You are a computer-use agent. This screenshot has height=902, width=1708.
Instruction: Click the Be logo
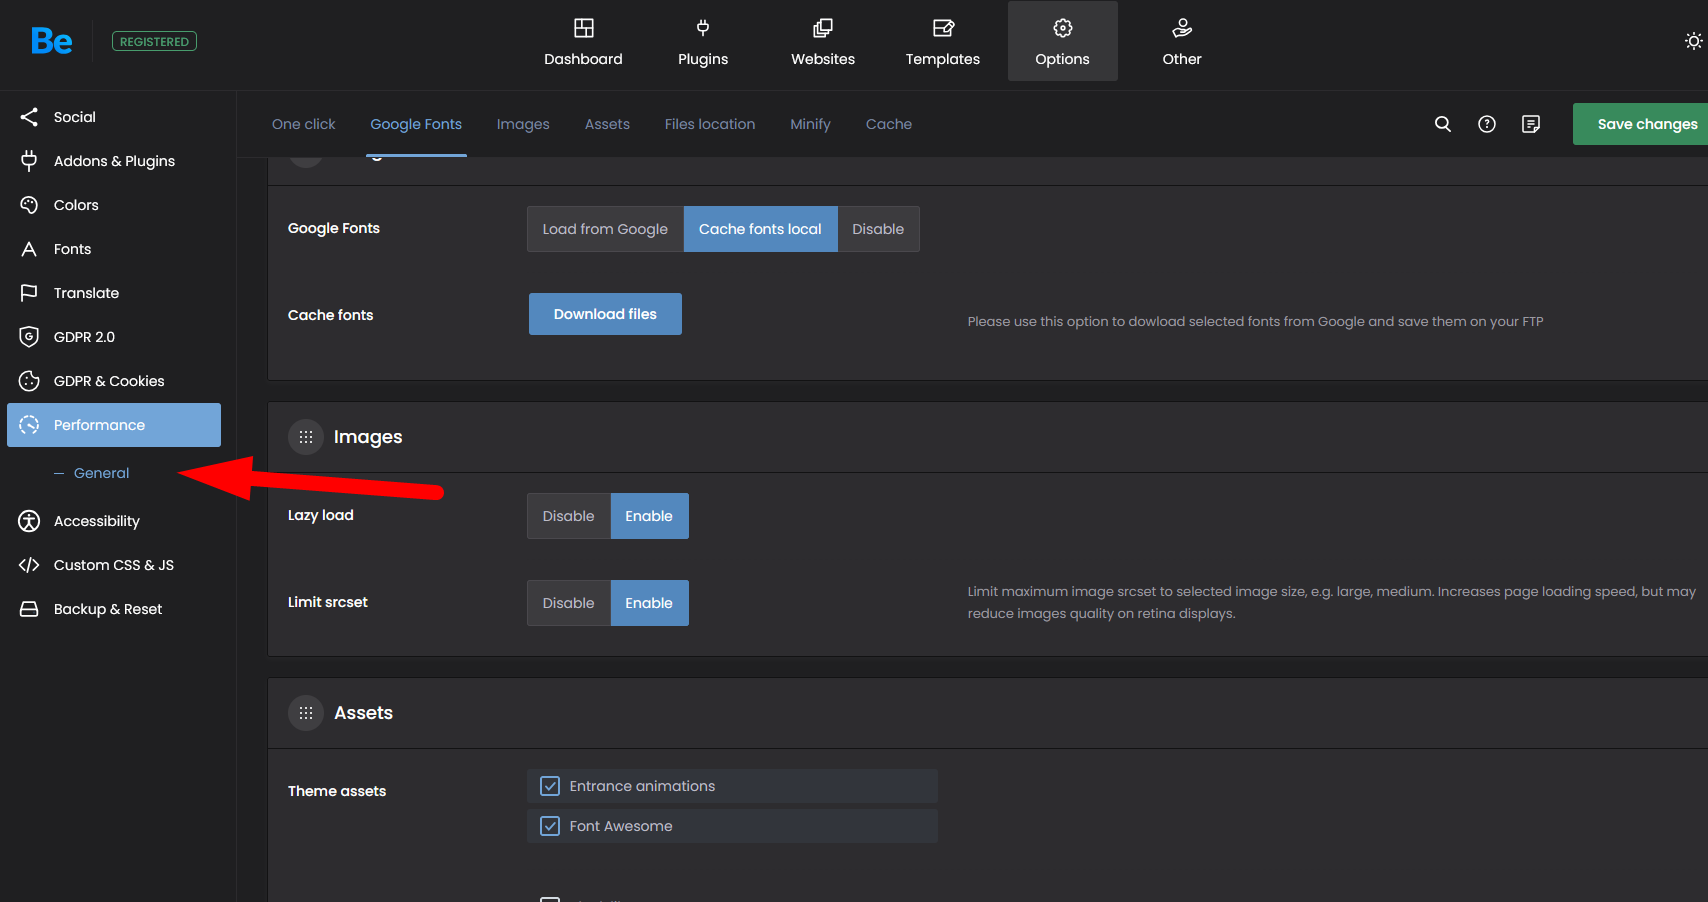click(x=51, y=41)
